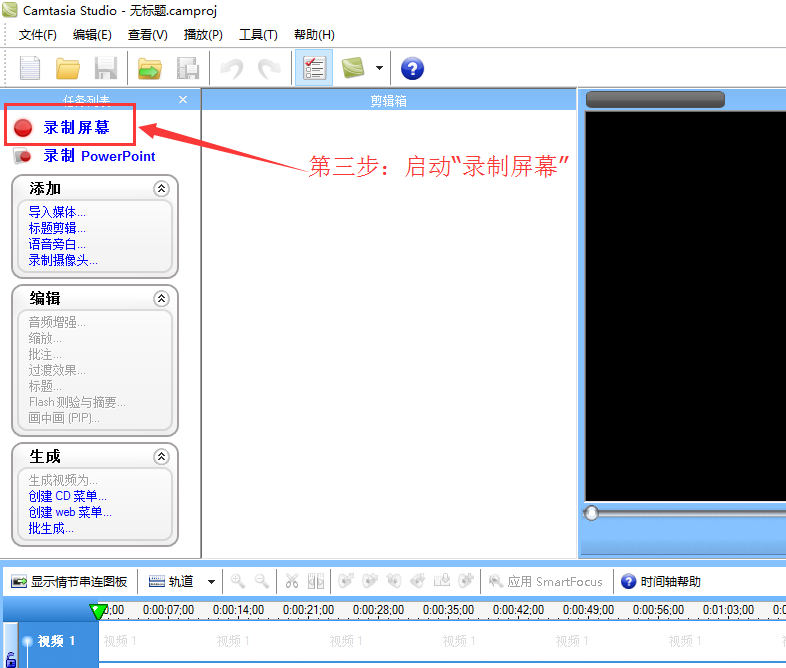786x668 pixels.
Task: Click the 显示情节串连图板 storyboard icon
Action: click(x=18, y=581)
